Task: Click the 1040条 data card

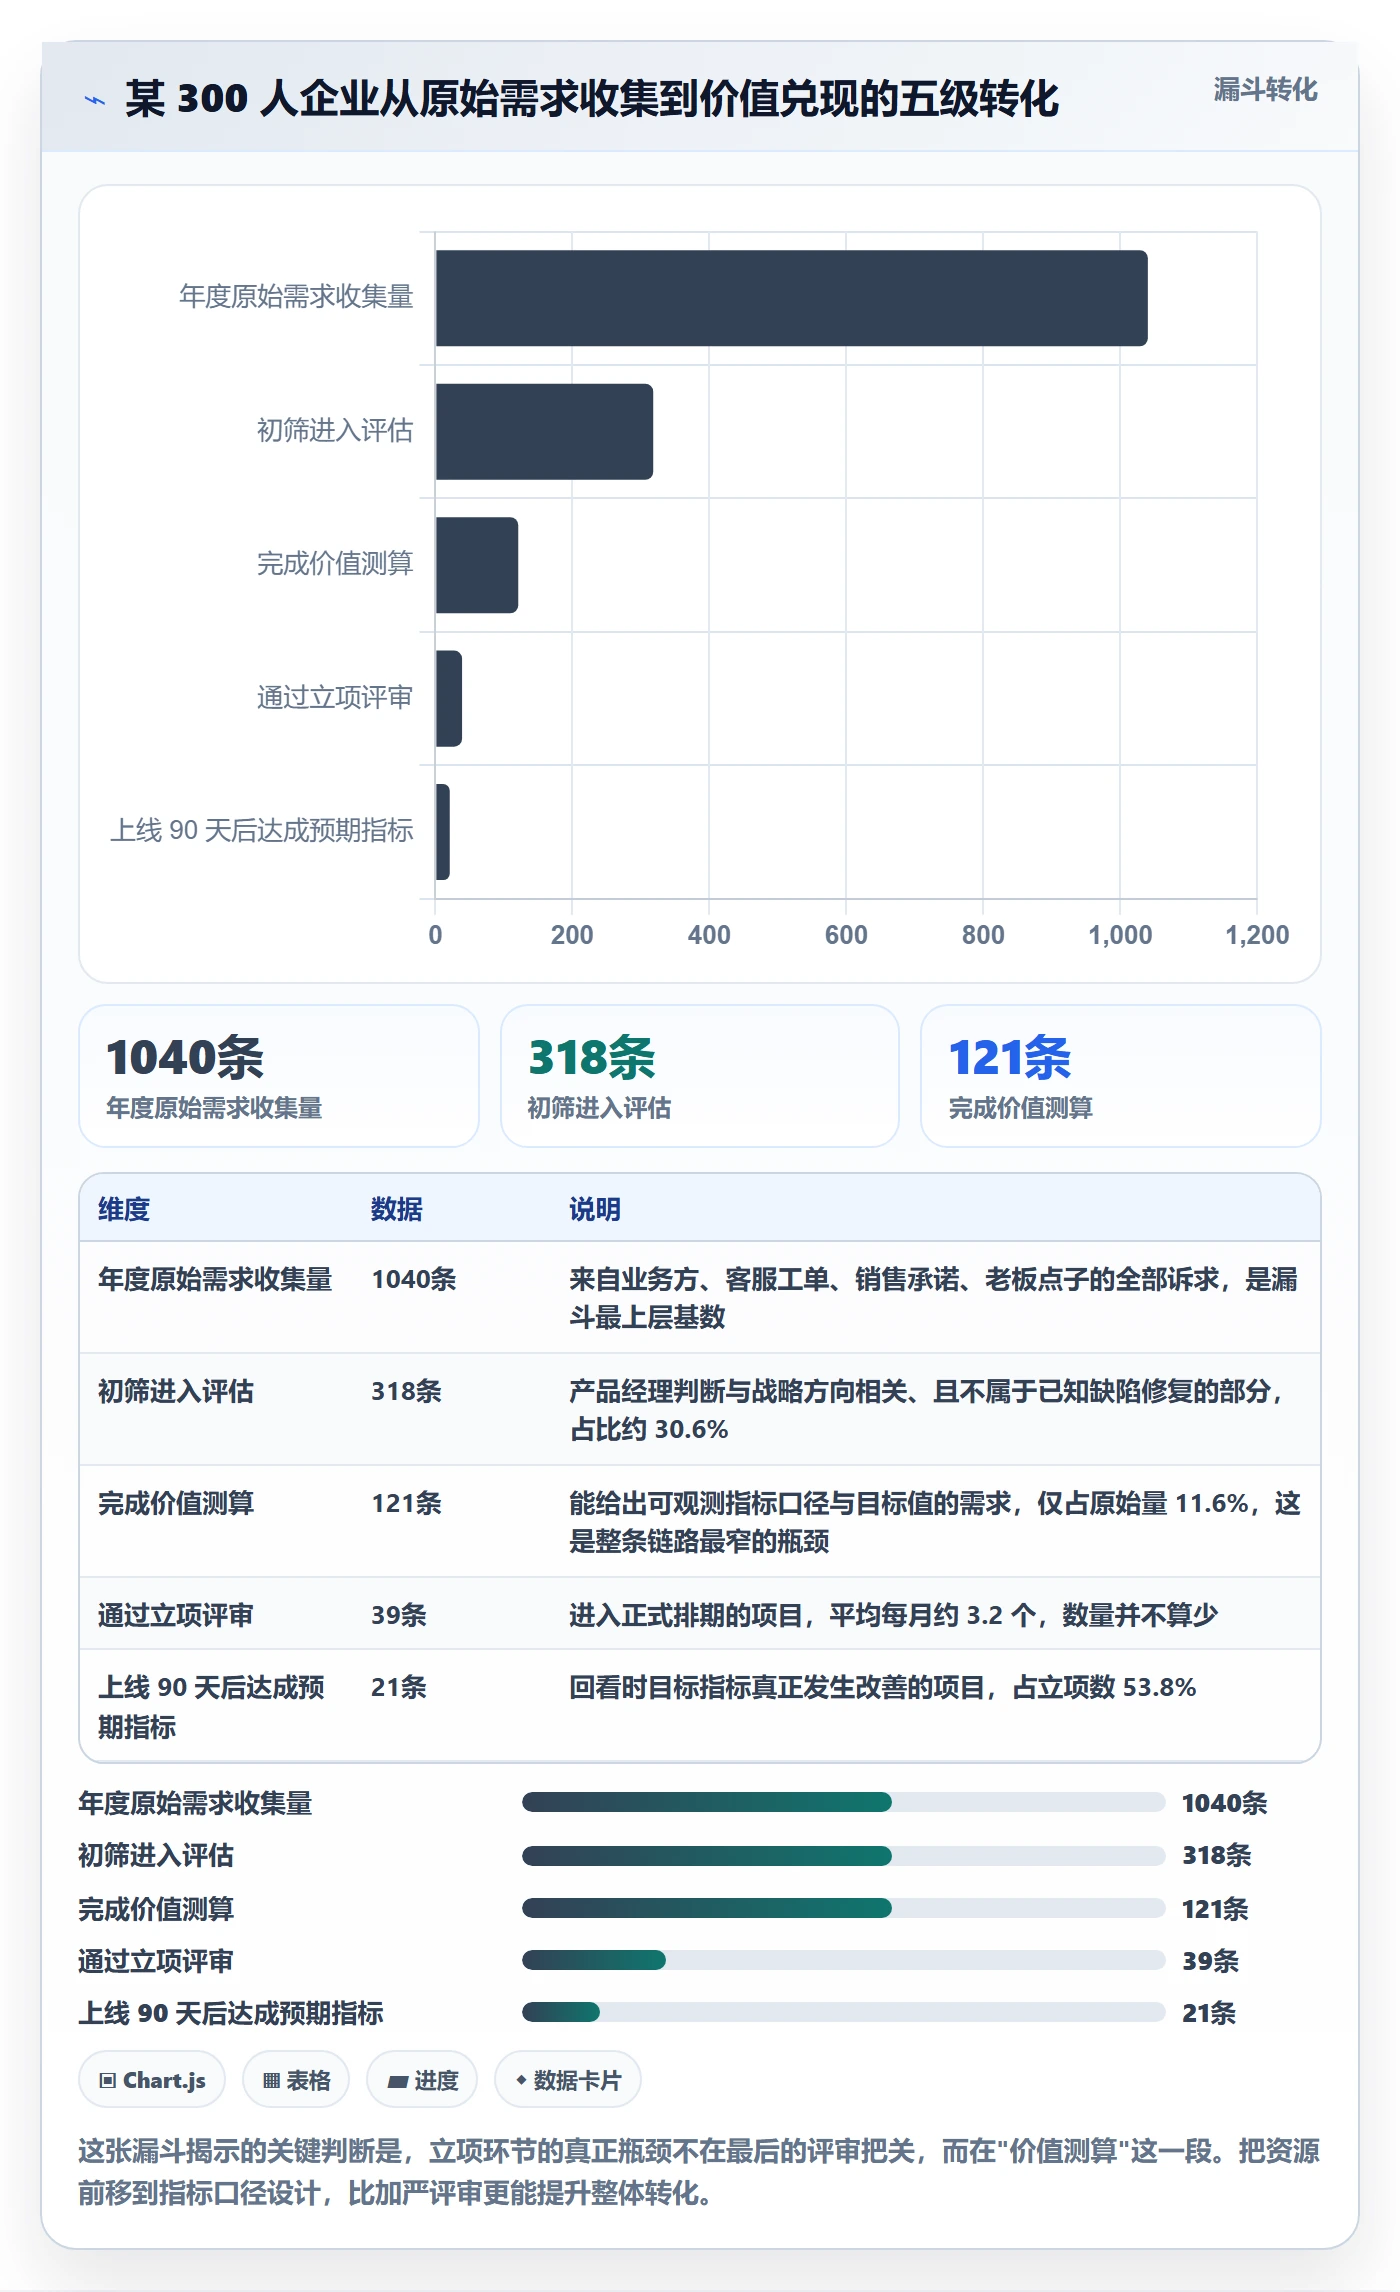Action: 279,1076
